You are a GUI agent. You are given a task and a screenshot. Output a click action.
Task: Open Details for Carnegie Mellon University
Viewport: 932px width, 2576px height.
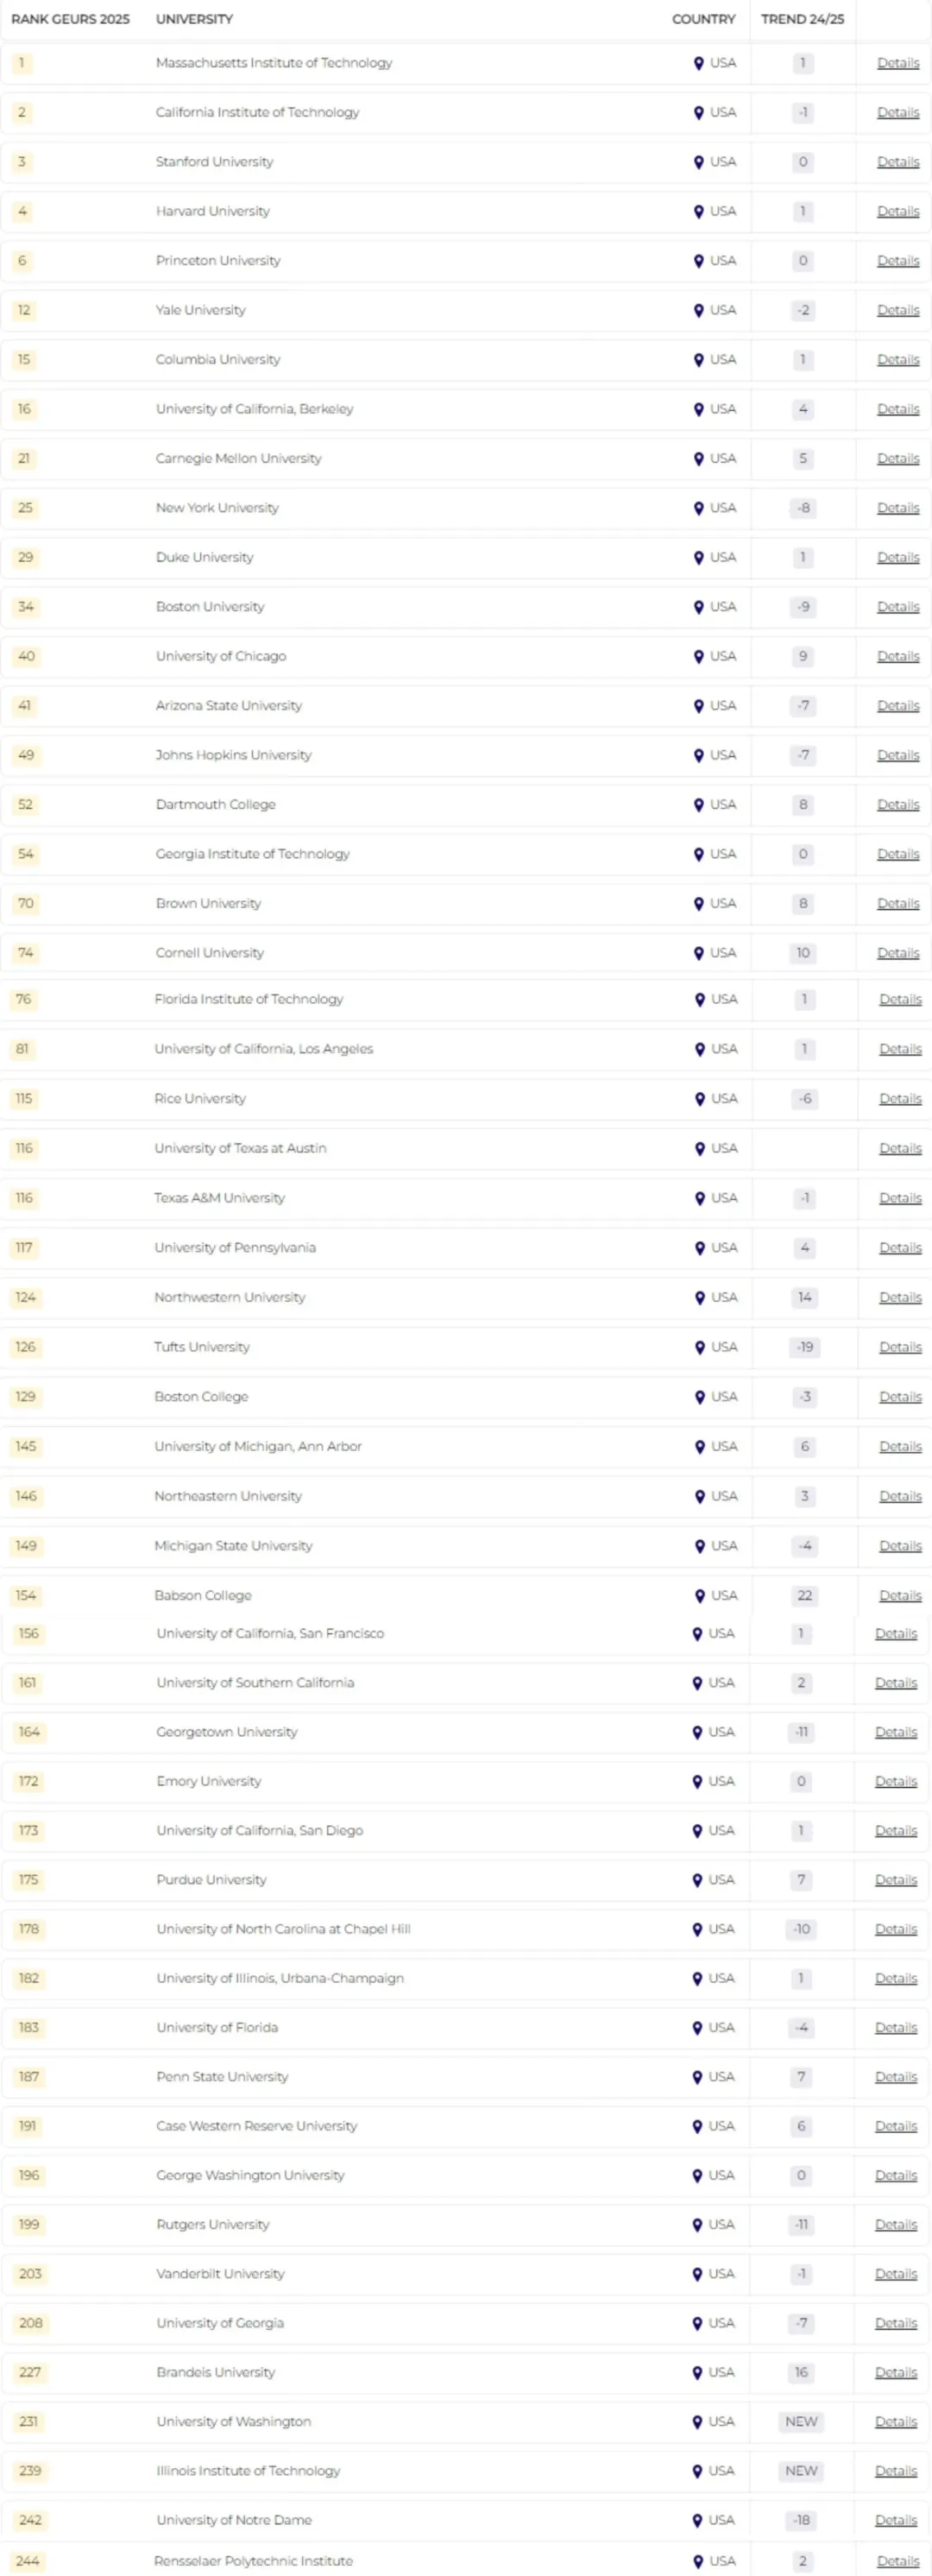[x=897, y=458]
